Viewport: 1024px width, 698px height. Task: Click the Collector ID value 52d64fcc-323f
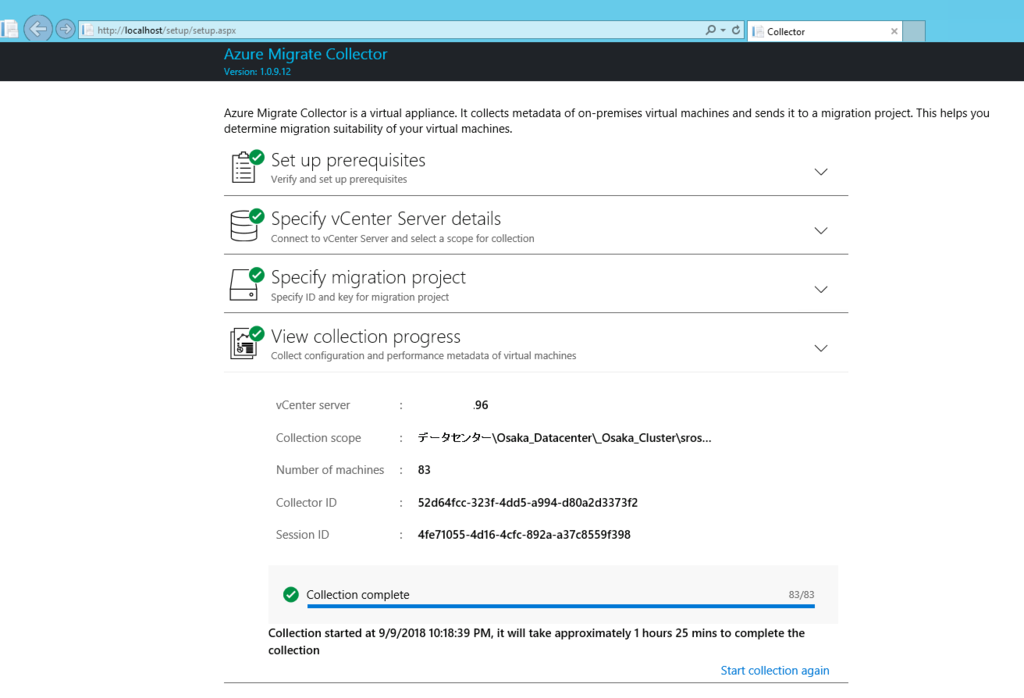pos(528,503)
